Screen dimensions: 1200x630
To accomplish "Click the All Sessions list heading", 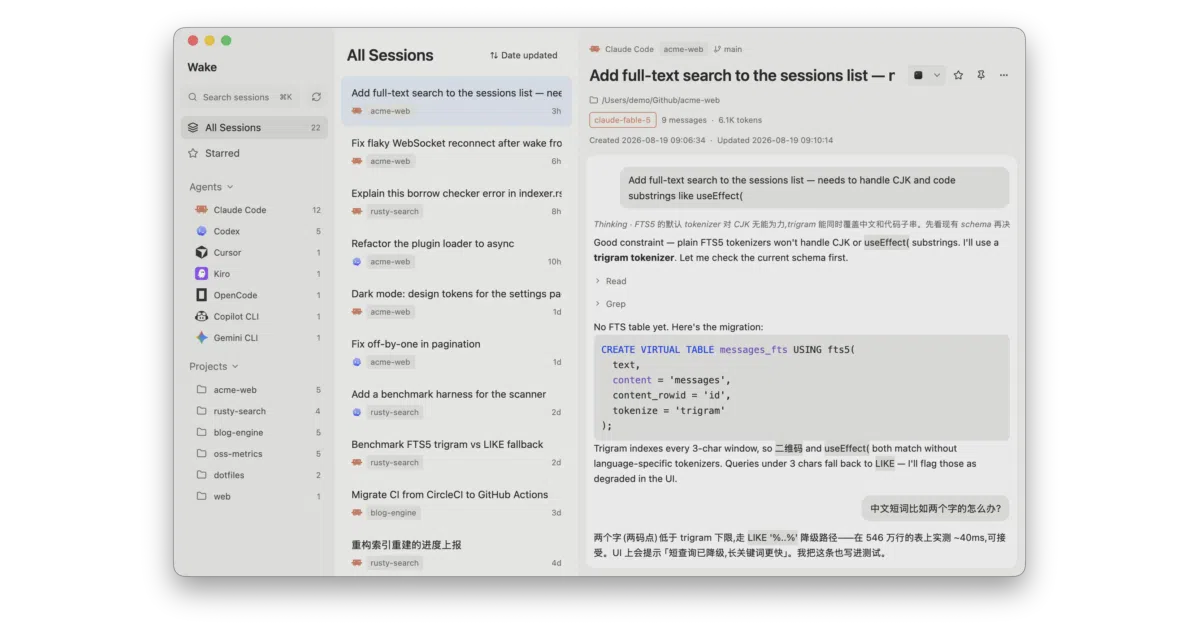I will tap(390, 55).
